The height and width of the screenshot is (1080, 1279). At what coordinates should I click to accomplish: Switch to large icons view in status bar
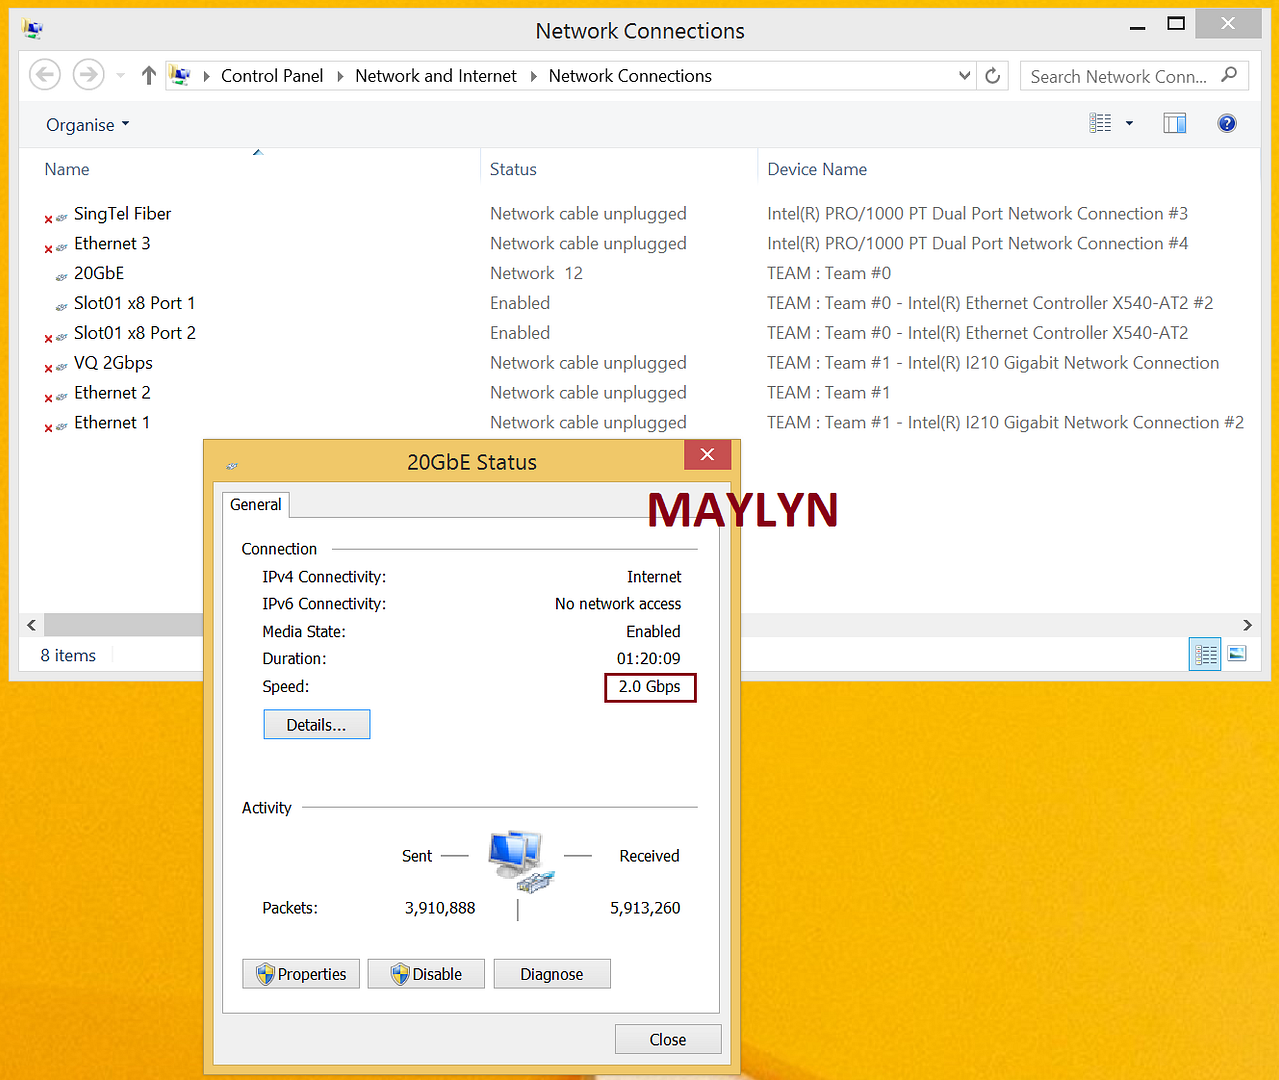pos(1237,654)
